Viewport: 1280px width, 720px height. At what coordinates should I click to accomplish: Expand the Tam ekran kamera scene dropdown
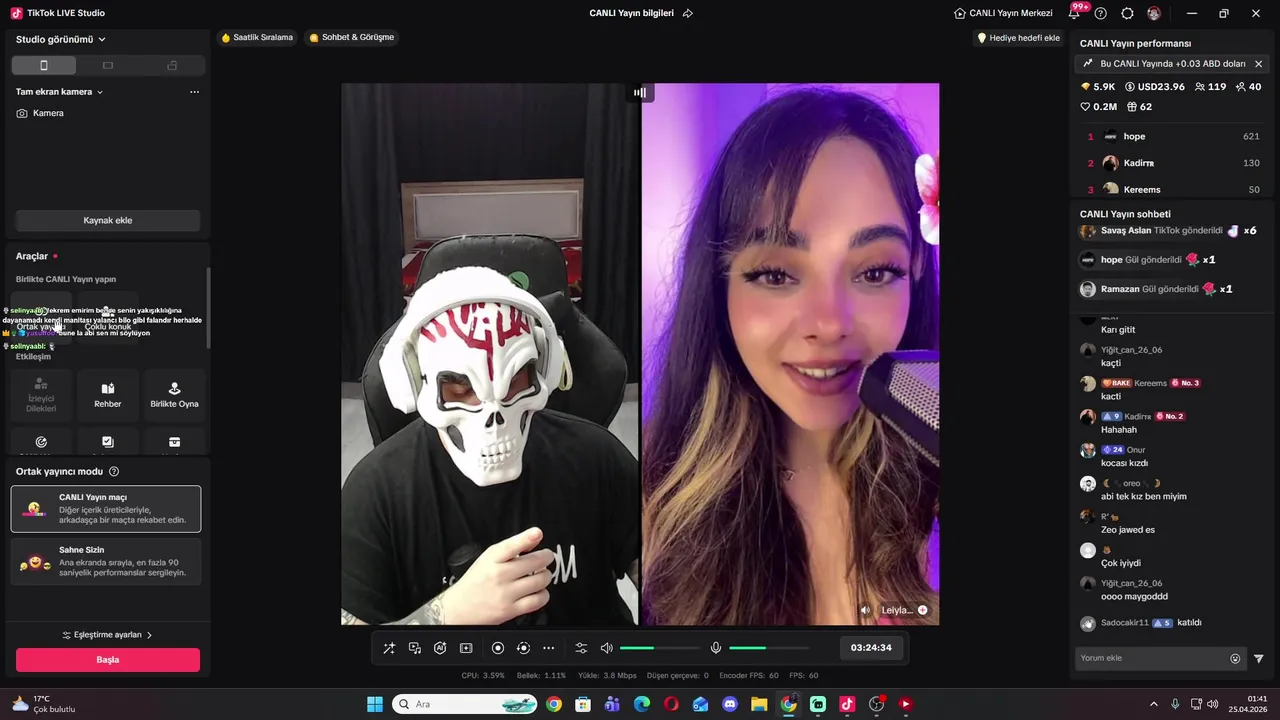(60, 92)
